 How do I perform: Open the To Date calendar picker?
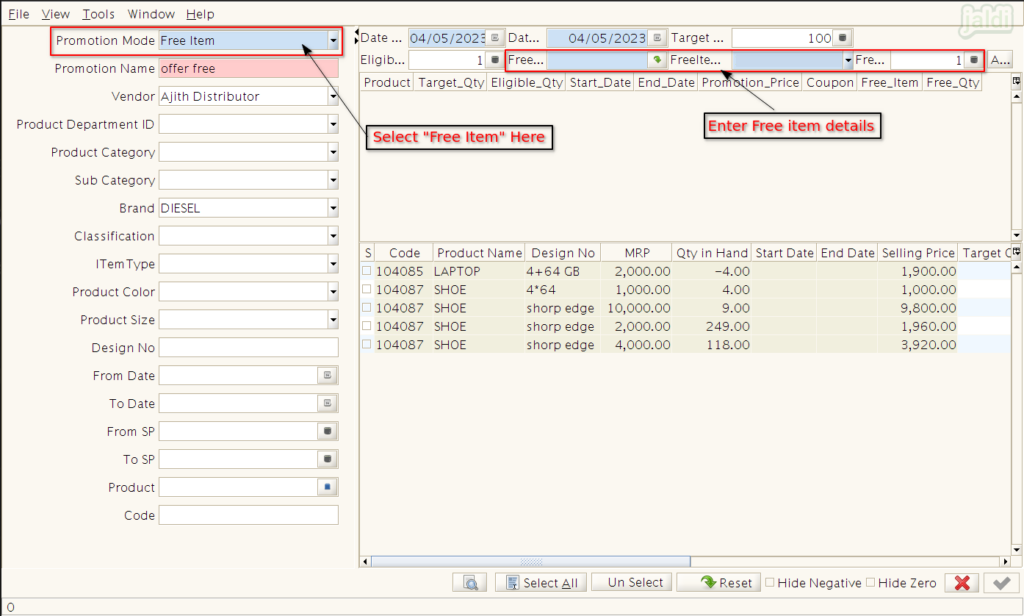327,404
